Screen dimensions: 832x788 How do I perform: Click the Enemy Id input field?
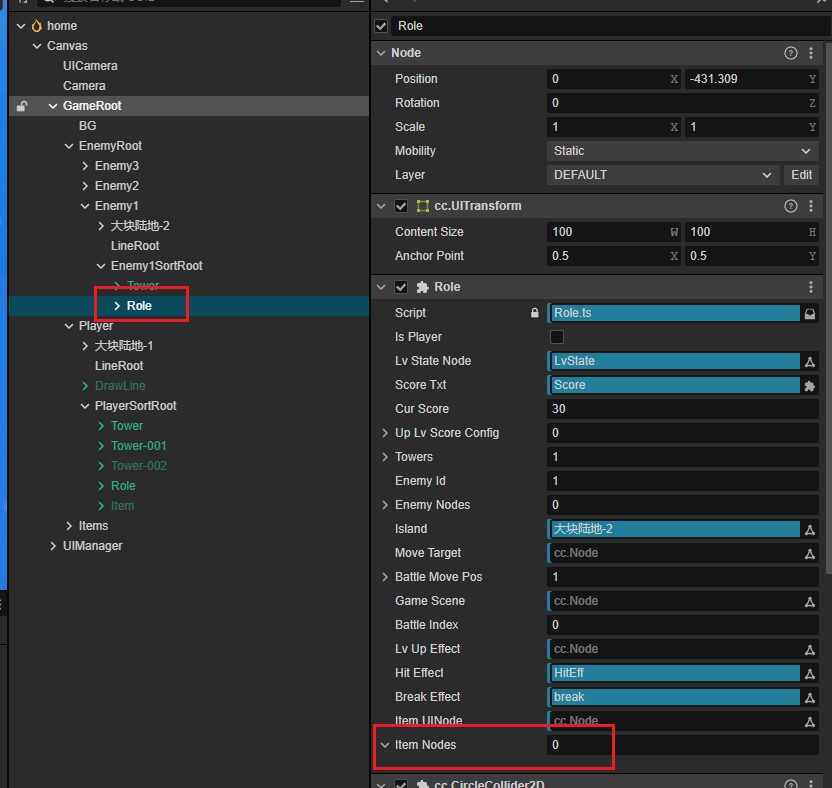point(682,481)
